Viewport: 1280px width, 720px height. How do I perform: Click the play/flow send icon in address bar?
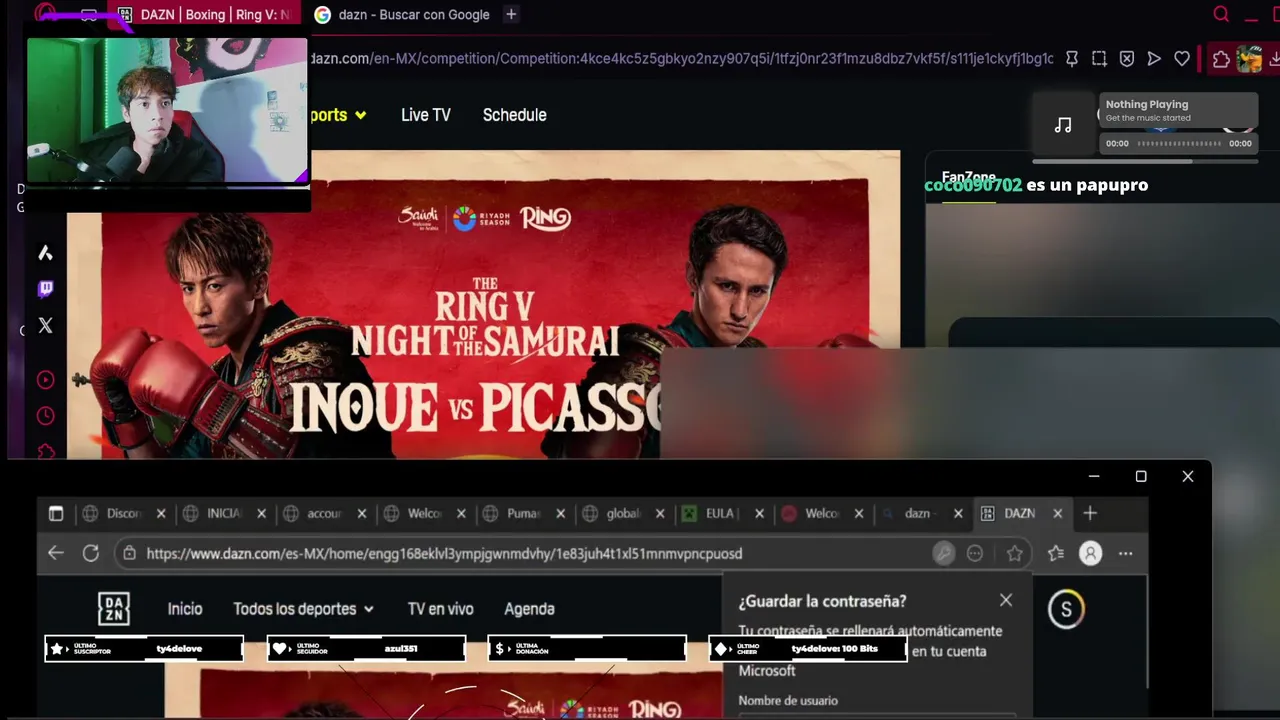click(x=1154, y=59)
